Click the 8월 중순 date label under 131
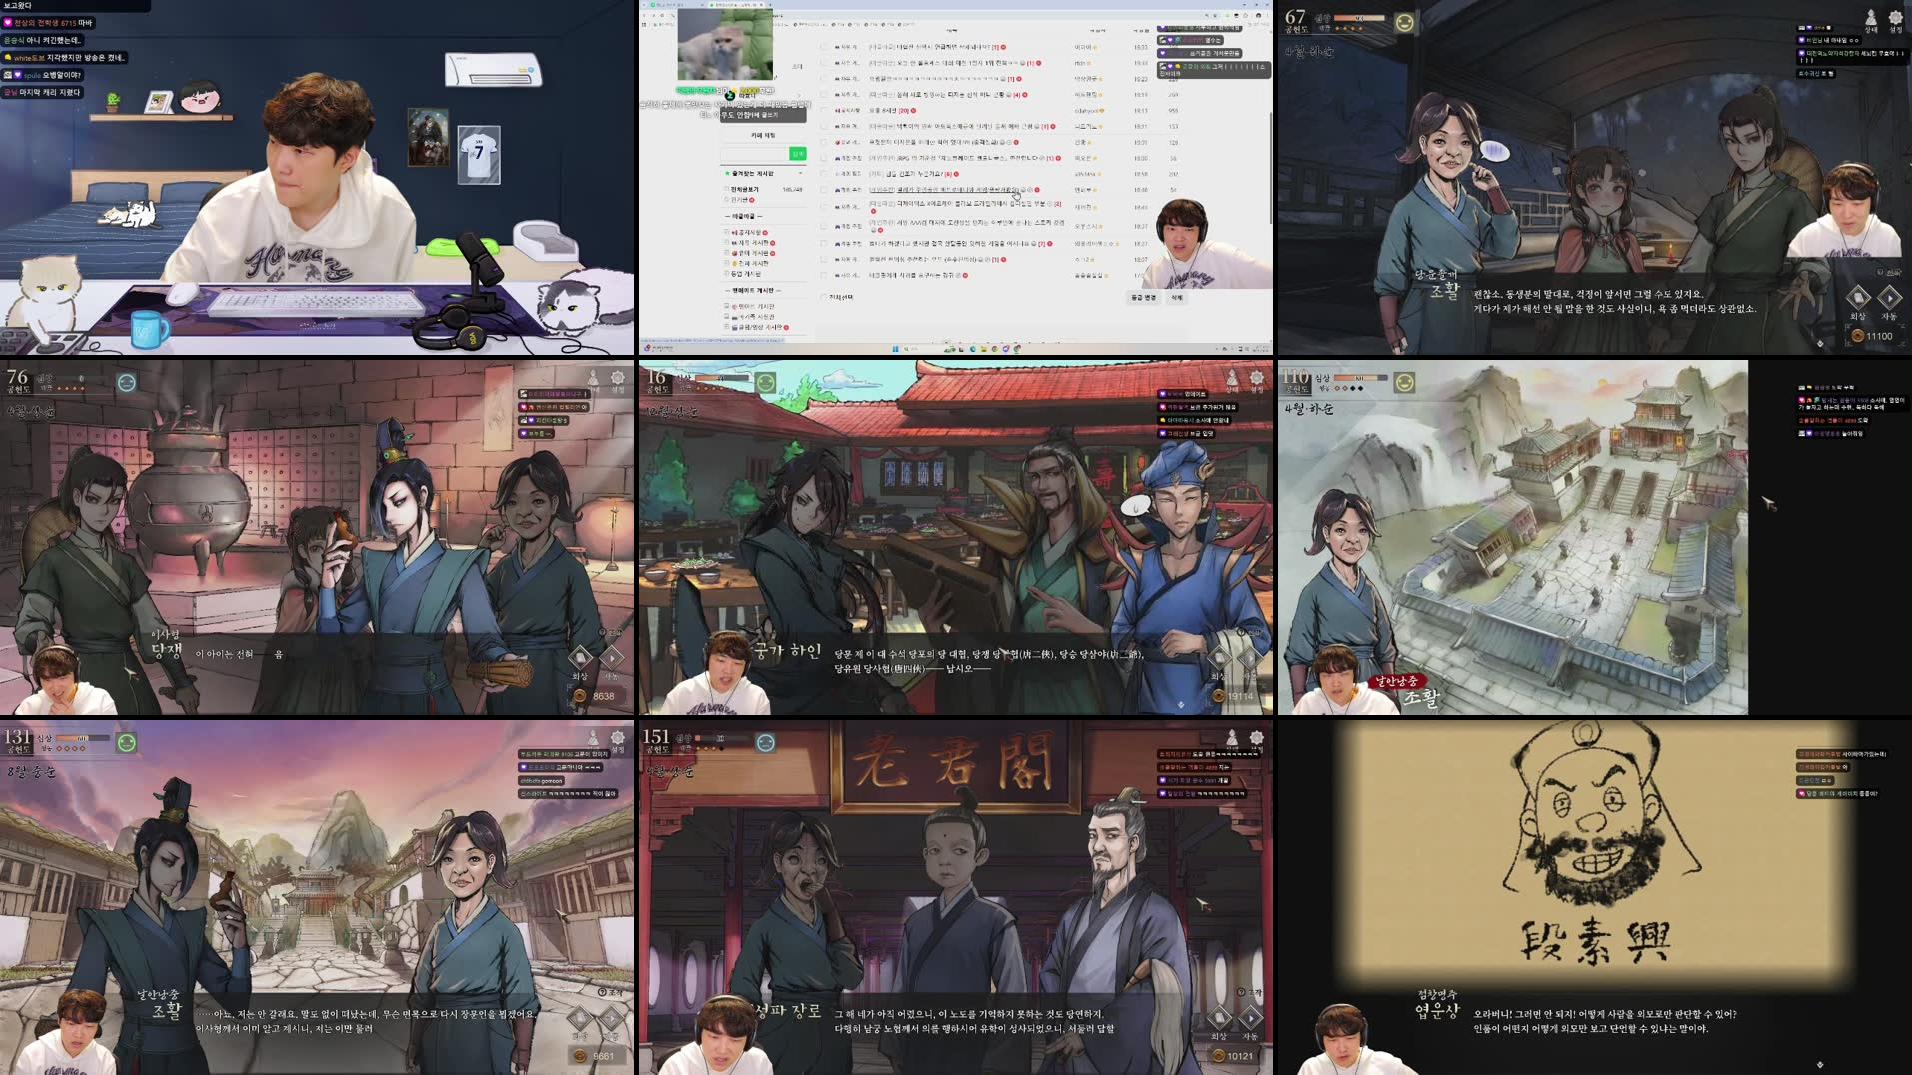 30,771
